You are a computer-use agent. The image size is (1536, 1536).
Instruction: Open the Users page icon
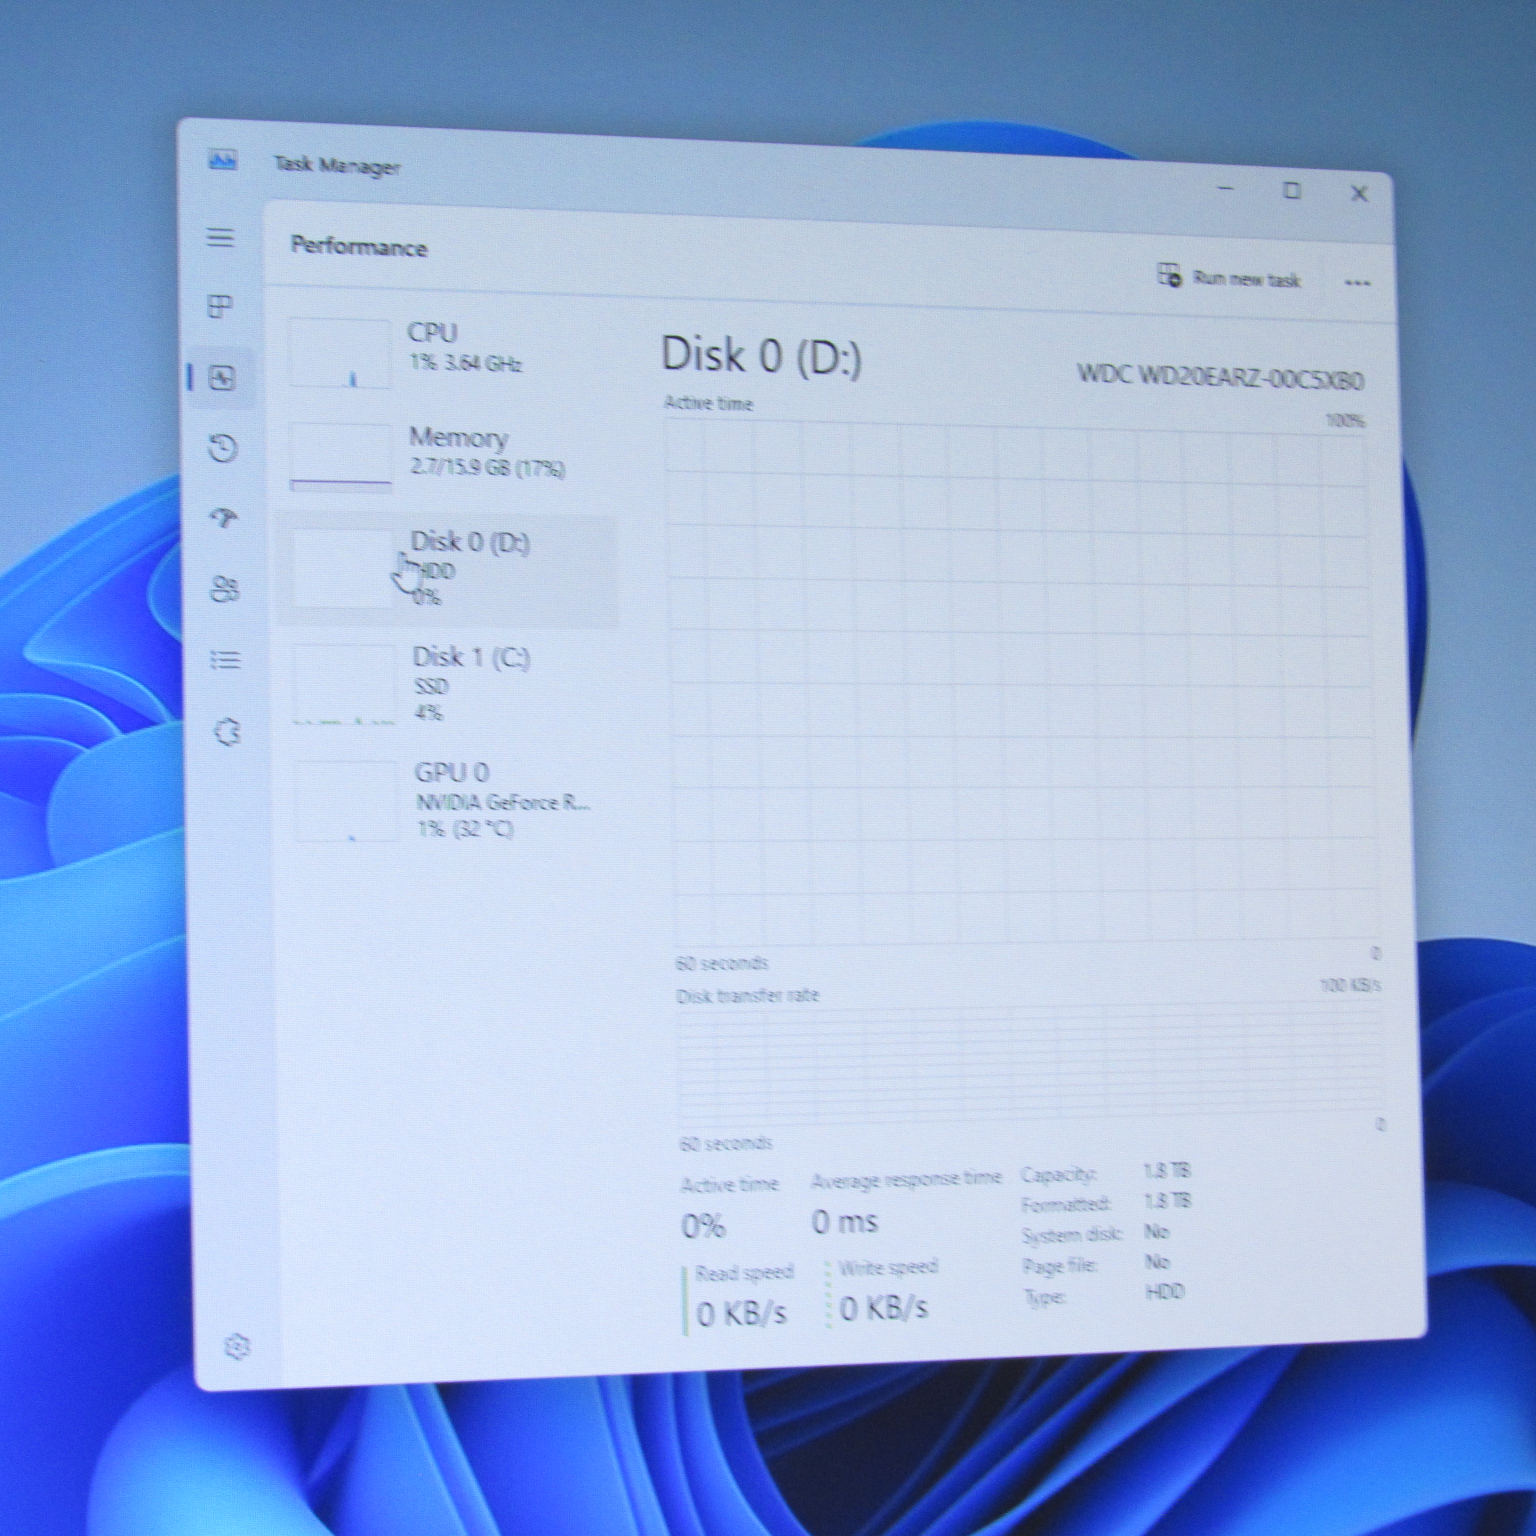pos(225,590)
